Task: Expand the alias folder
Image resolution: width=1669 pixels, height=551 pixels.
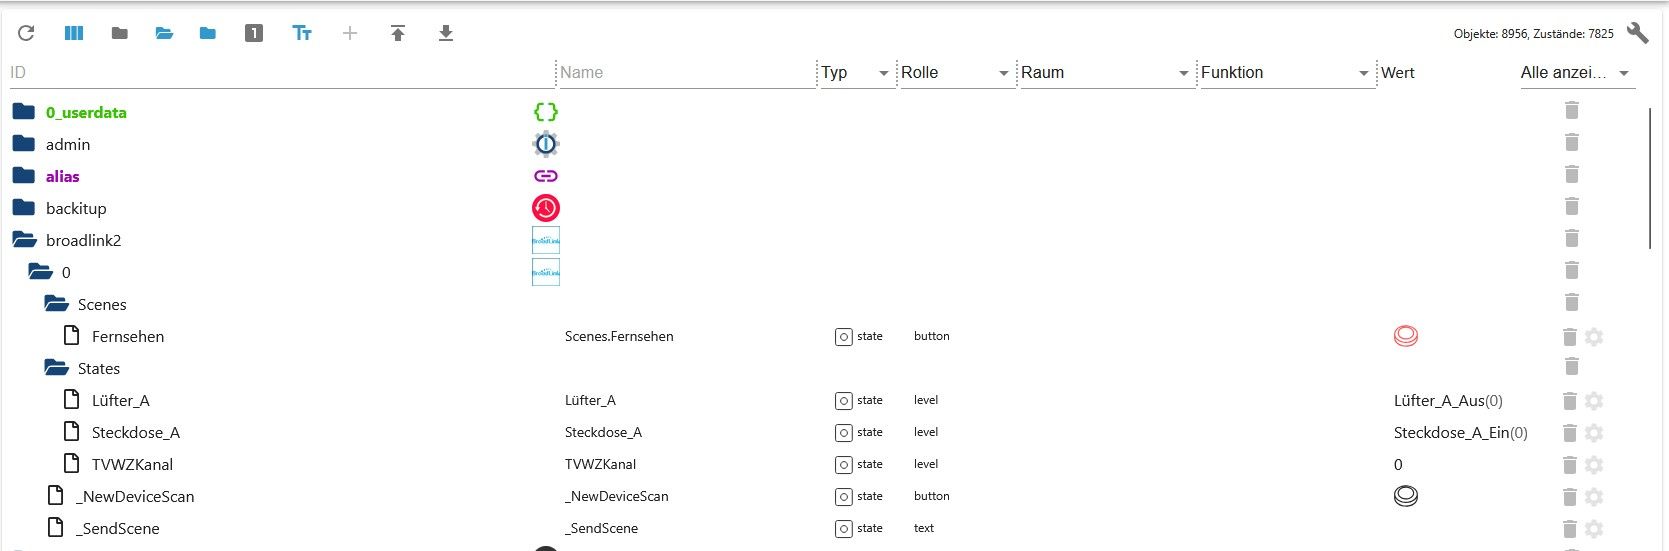Action: [24, 176]
